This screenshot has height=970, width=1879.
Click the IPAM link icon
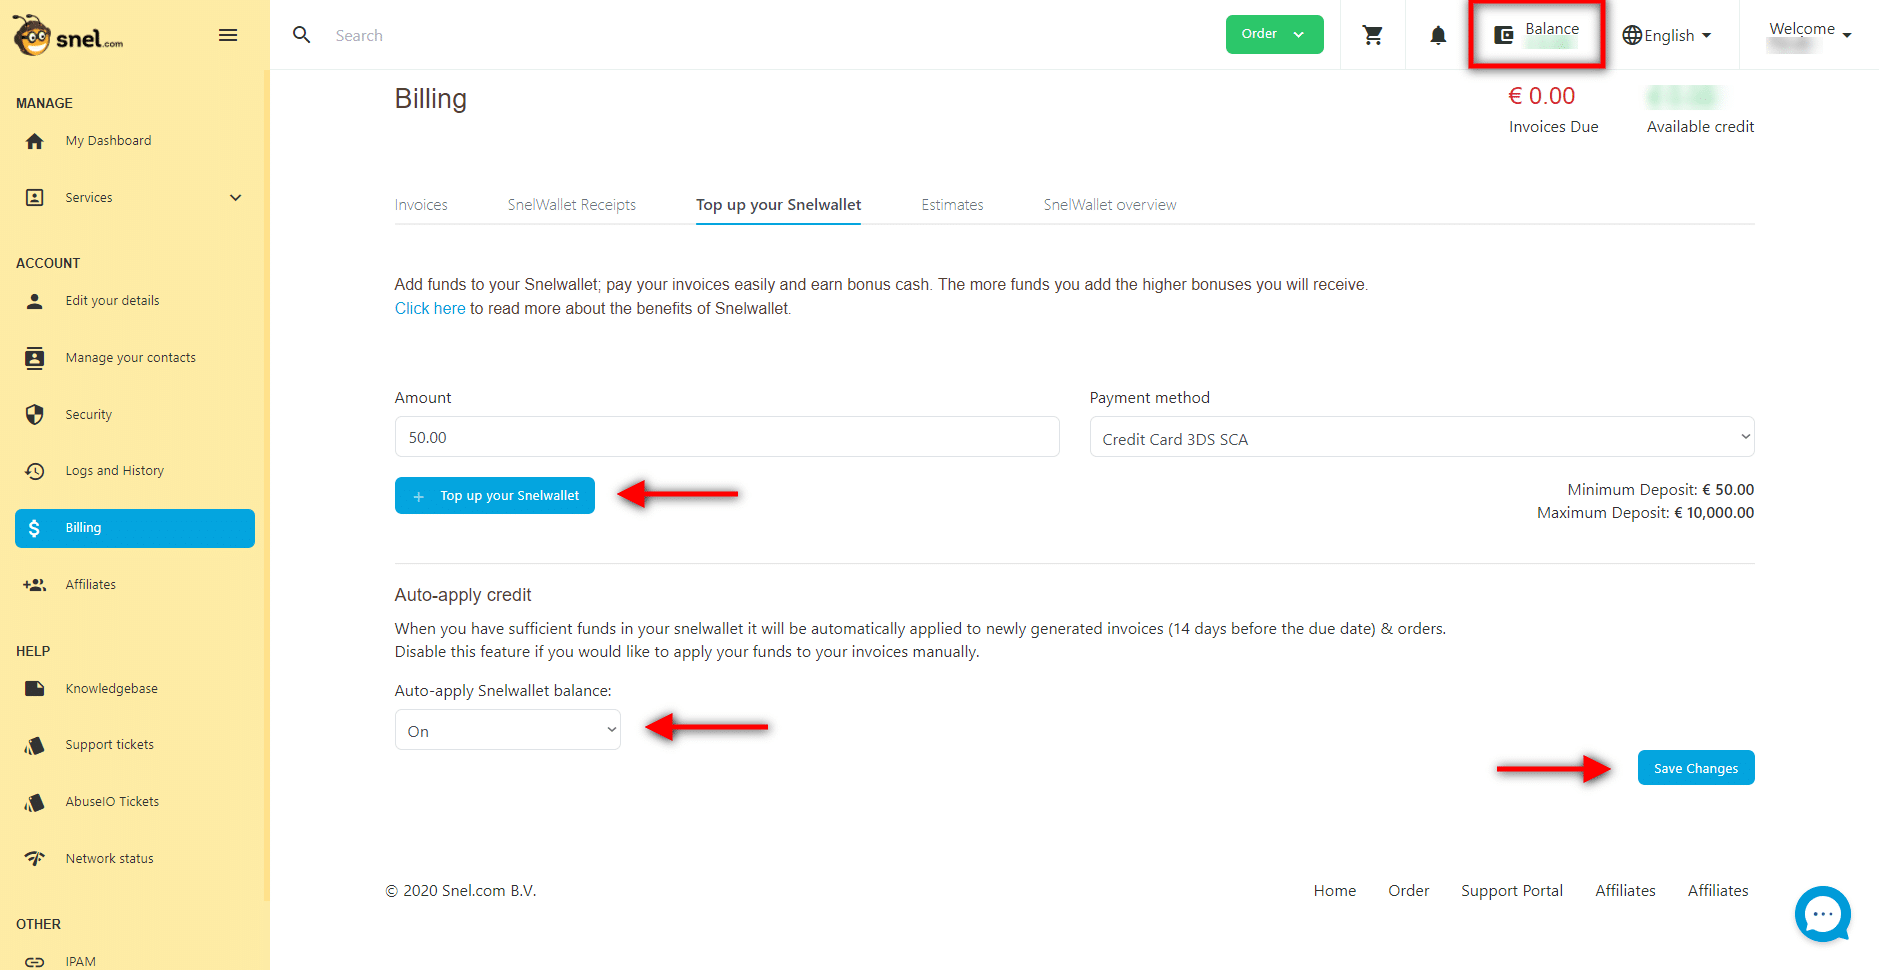[35, 962]
